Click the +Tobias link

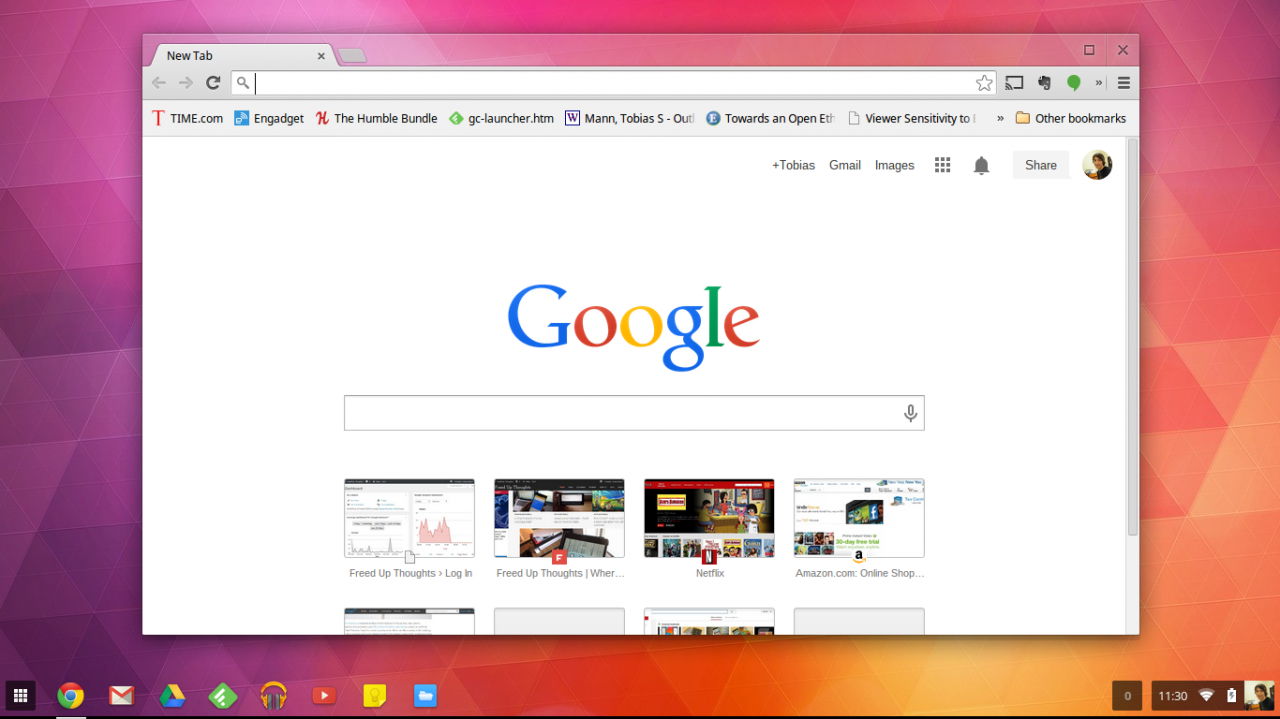click(793, 165)
